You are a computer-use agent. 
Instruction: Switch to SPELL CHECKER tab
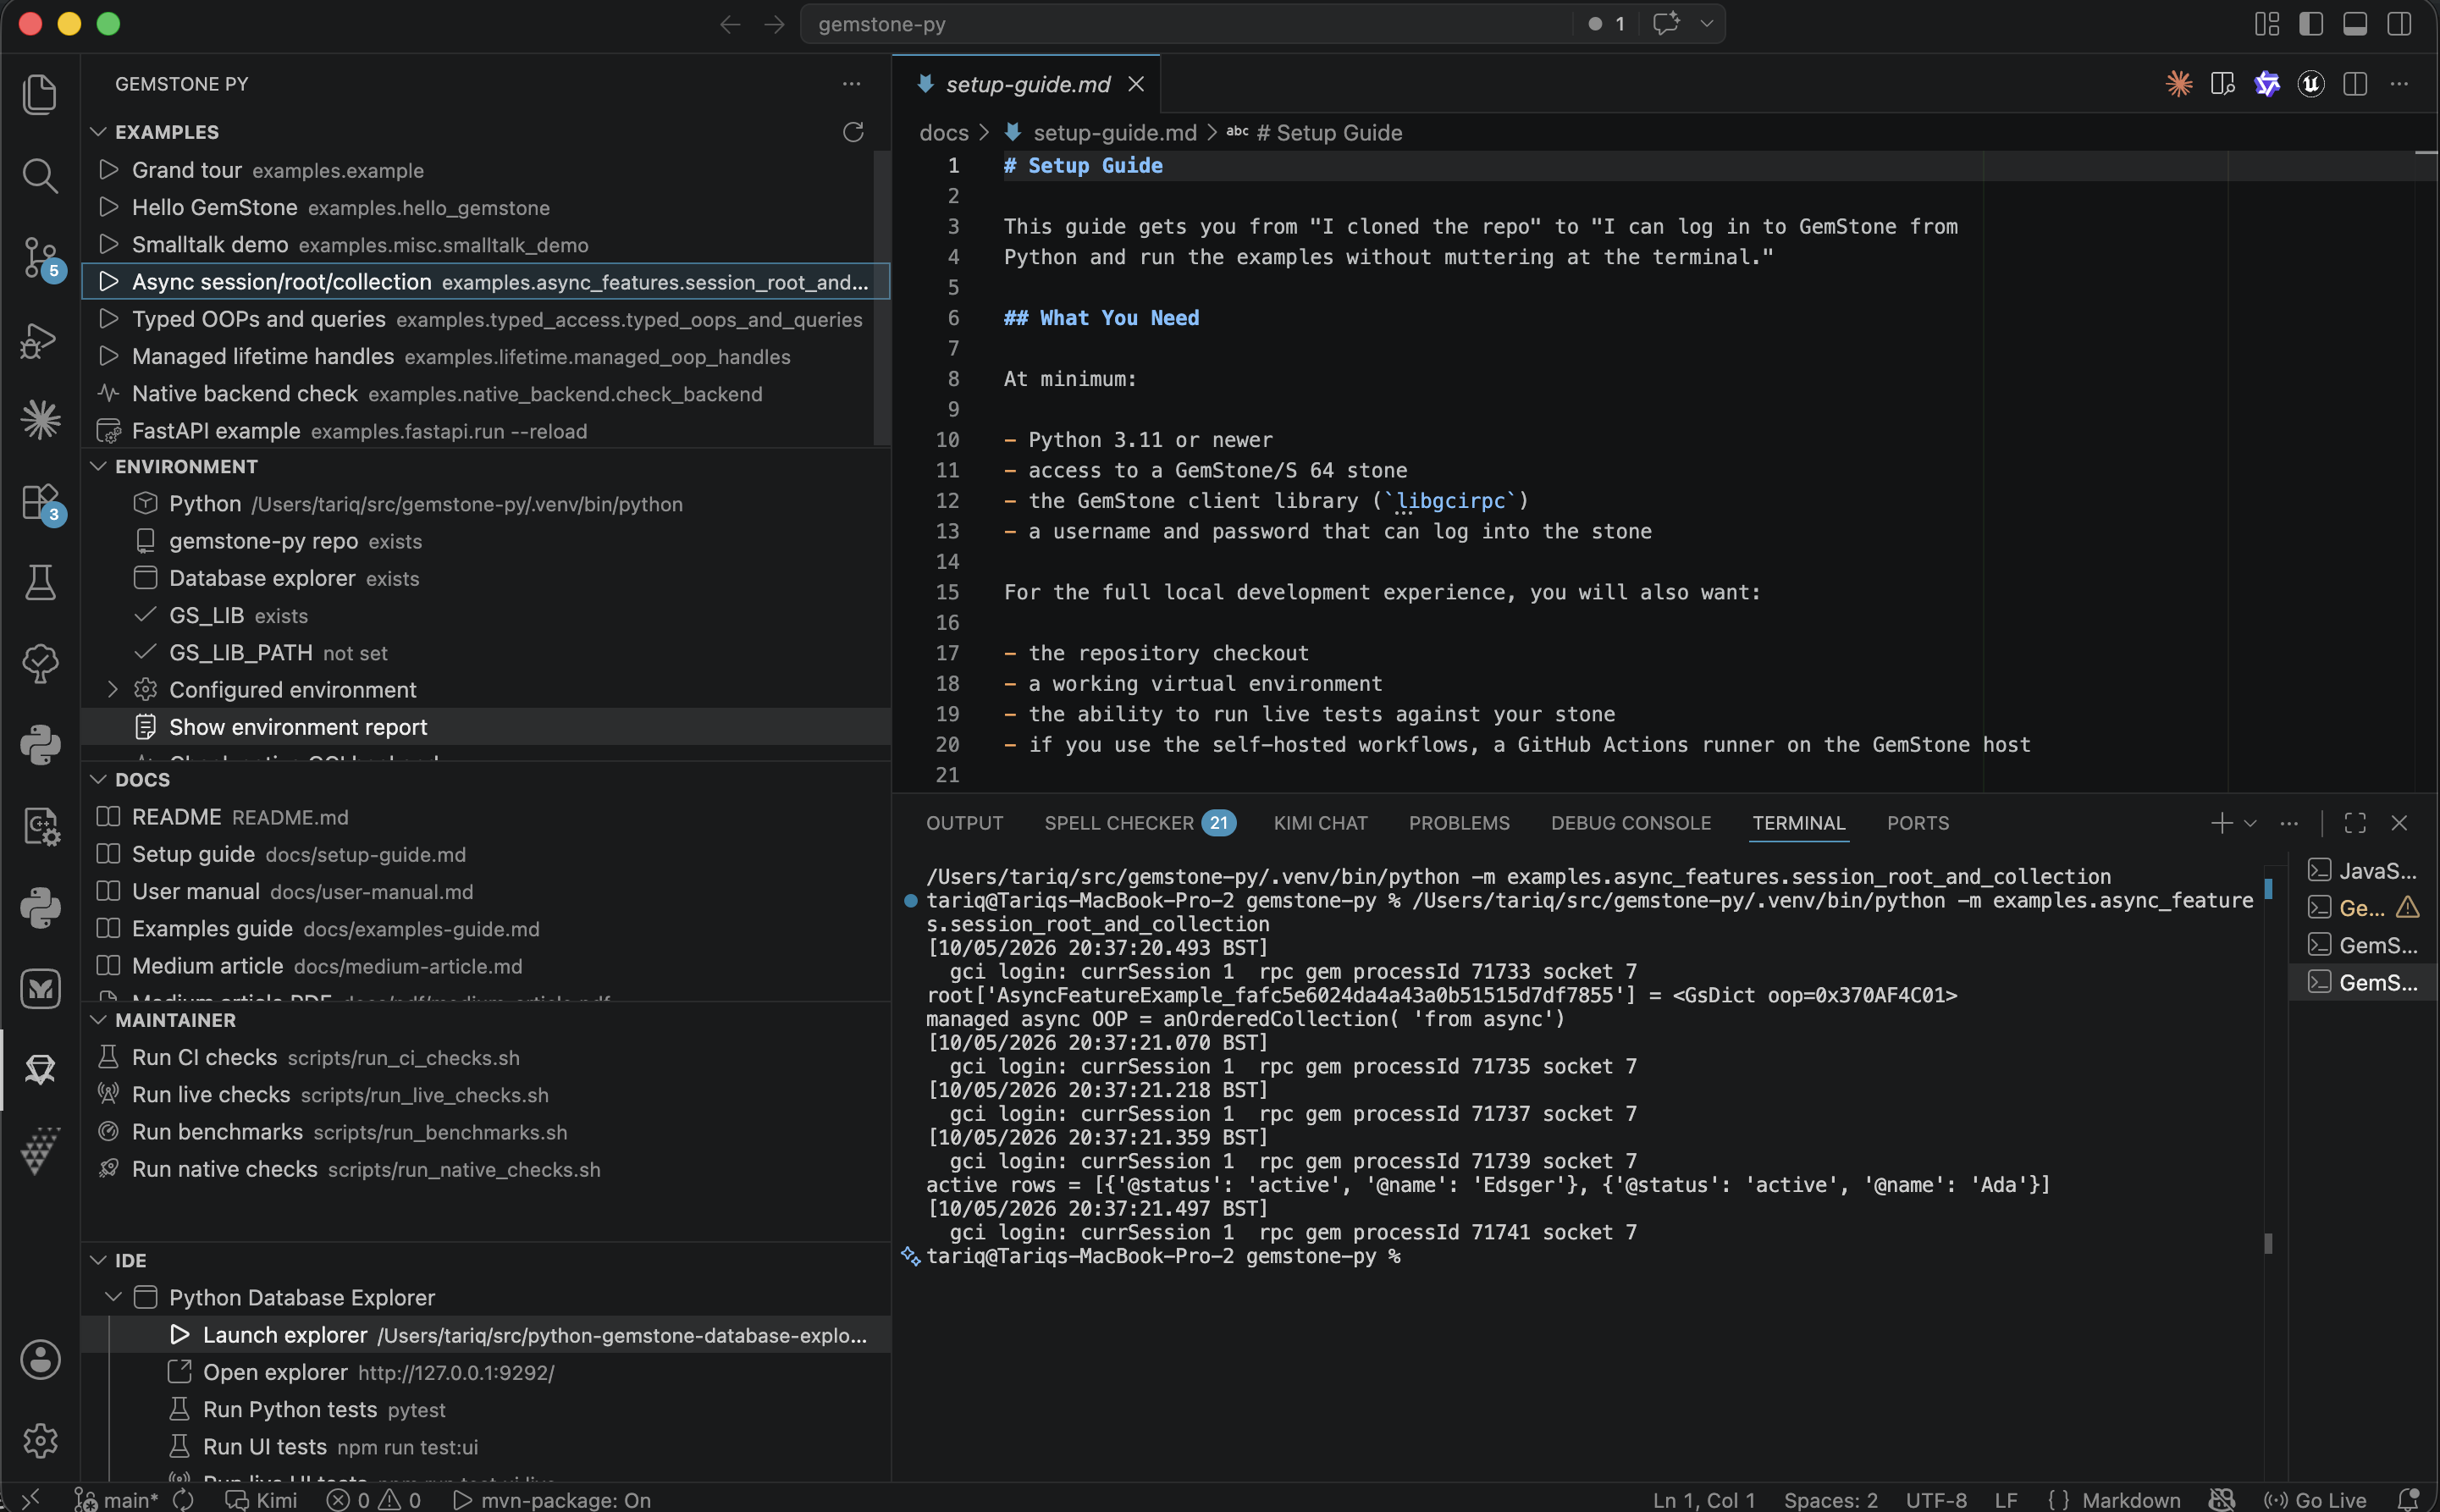1140,823
